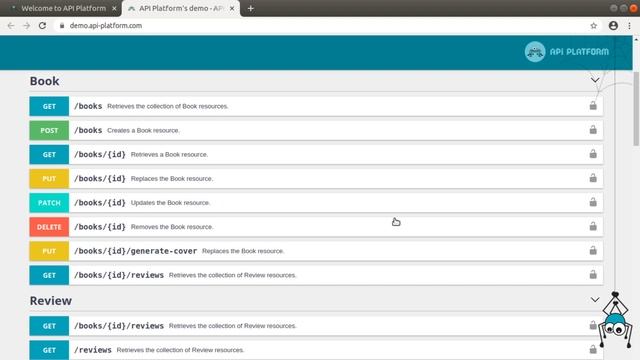Switch to Welcome to API Platform tab
Viewport: 640px width, 360px height.
point(63,8)
